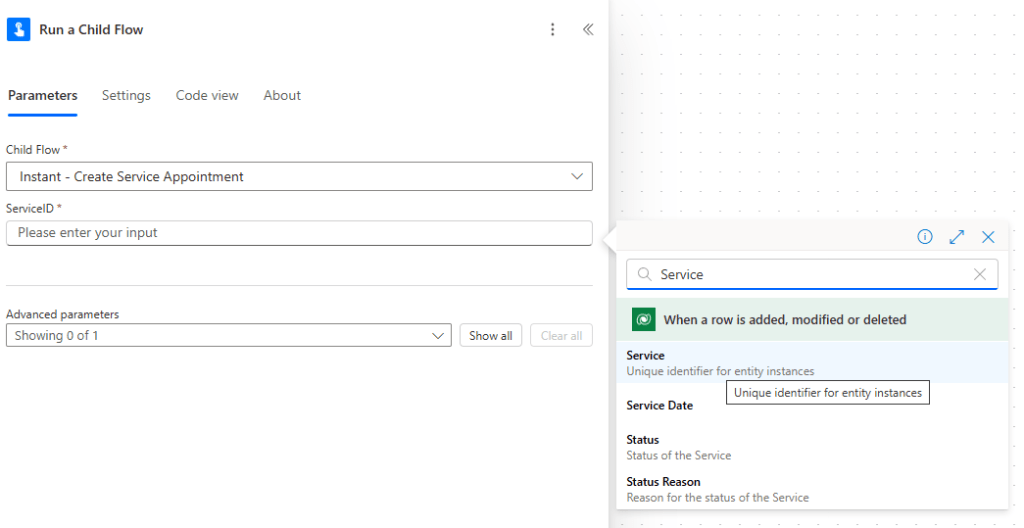Collapse the 'When a row is added' group
The height and width of the screenshot is (528, 1024).
785,320
